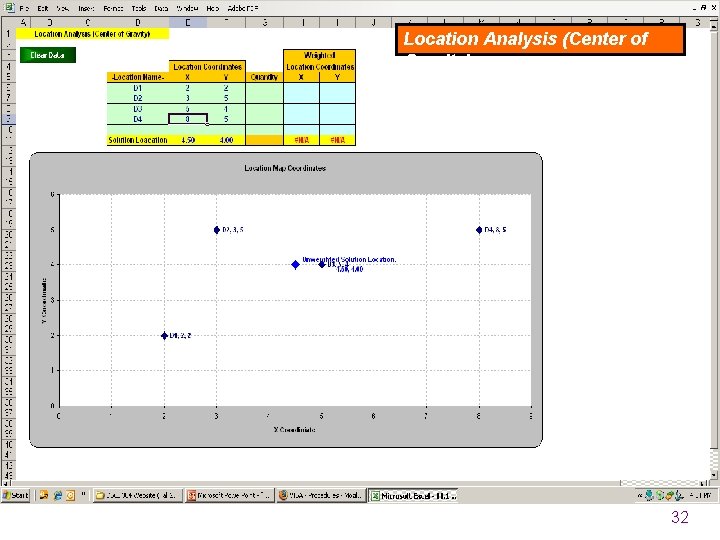Viewport: 720px width, 540px height.
Task: Open the Adobe PDF menu
Action: click(x=243, y=8)
